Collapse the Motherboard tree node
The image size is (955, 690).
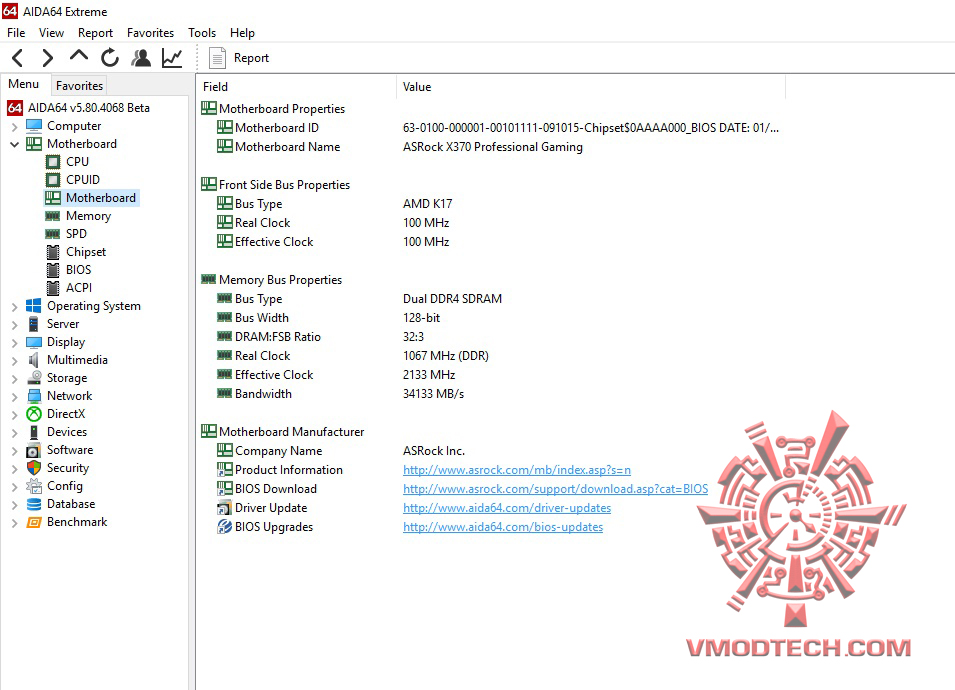pos(15,145)
